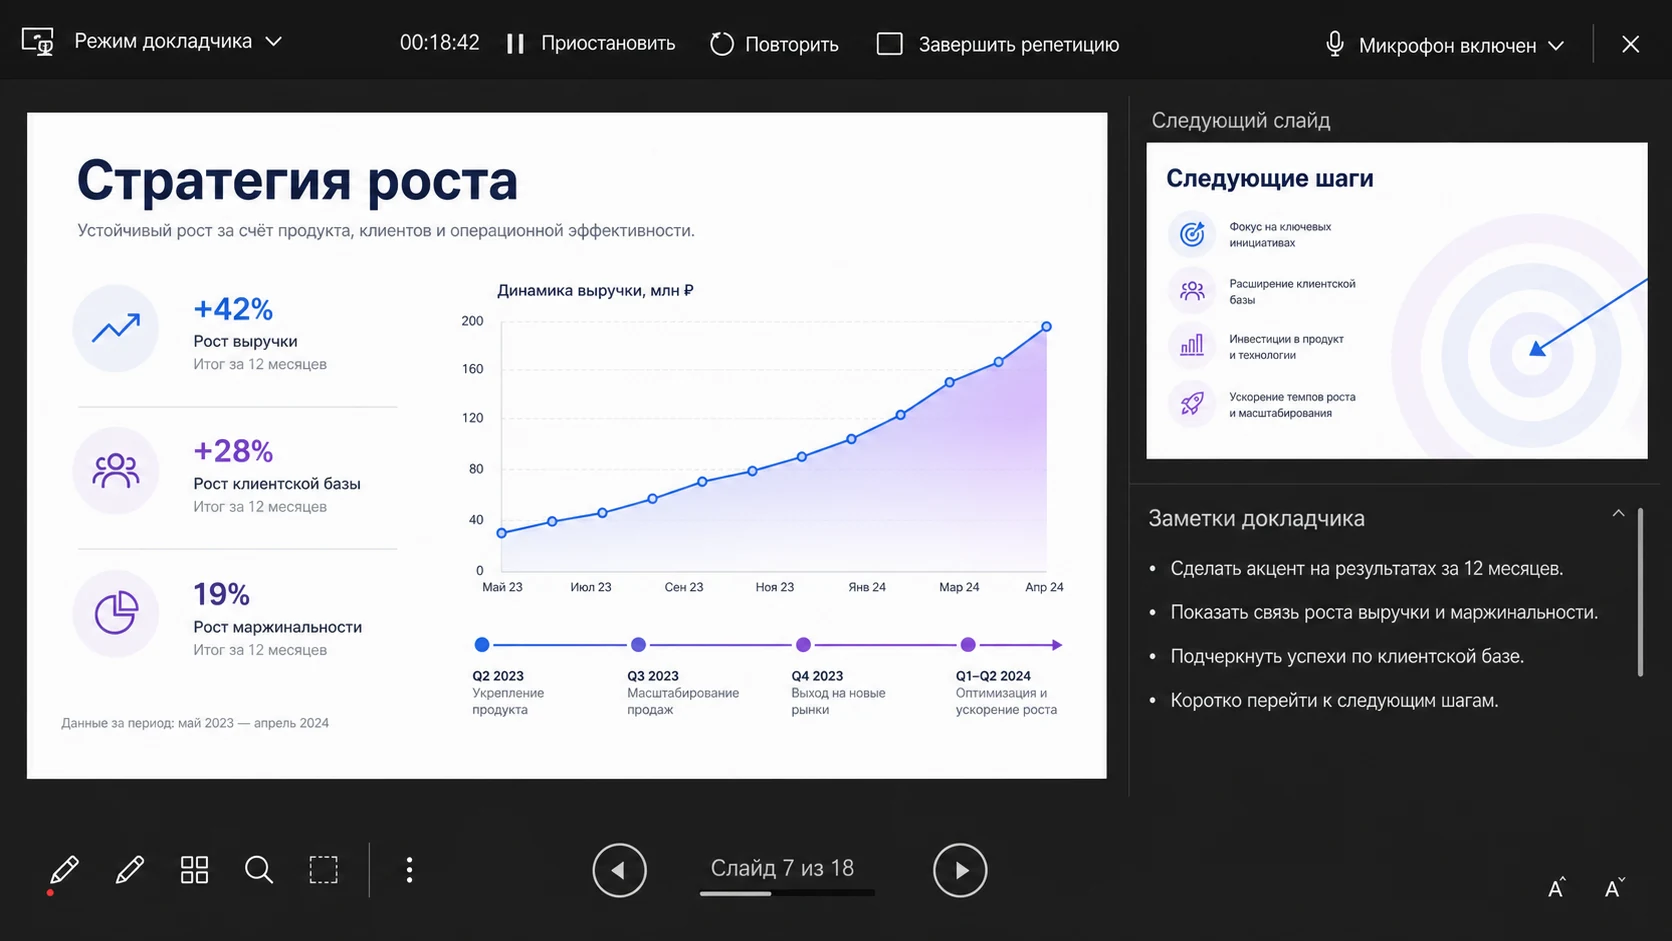Go to the previous slide
This screenshot has width=1672, height=941.
pyautogui.click(x=619, y=870)
